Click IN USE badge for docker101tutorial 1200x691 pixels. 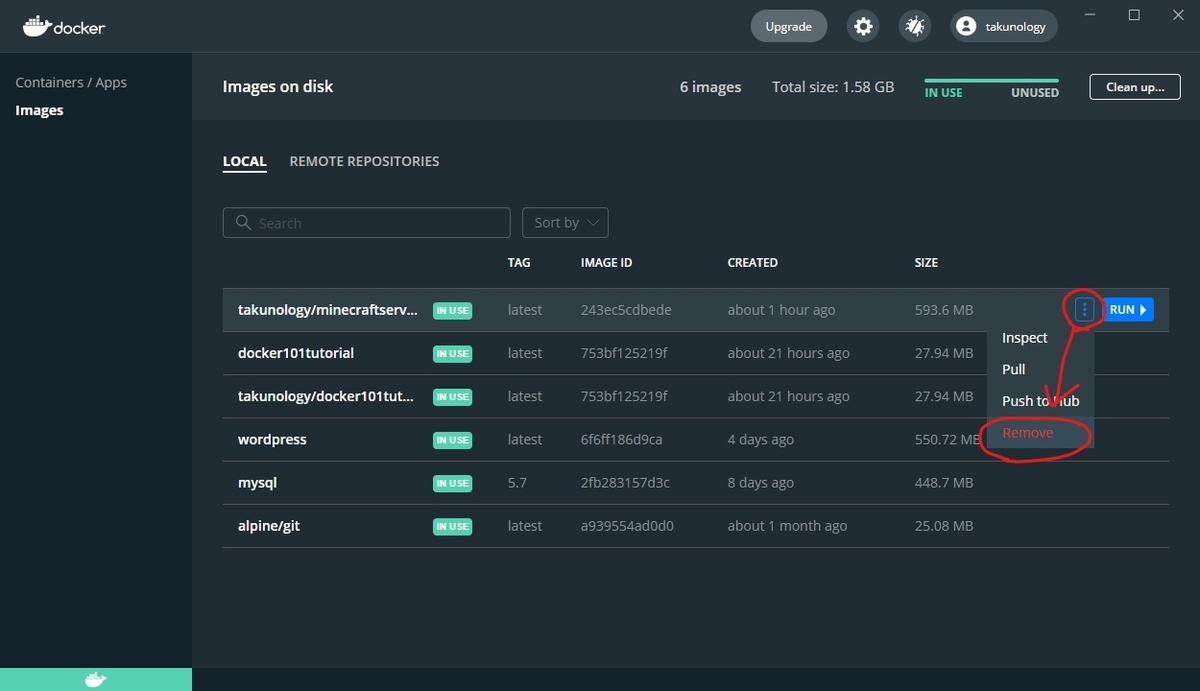(x=452, y=354)
